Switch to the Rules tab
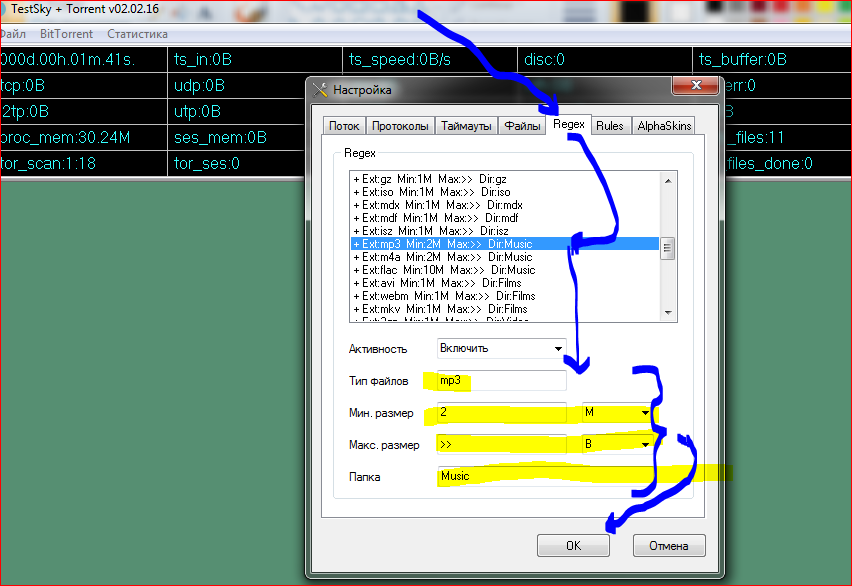Screen dimensions: 852x586 610,126
